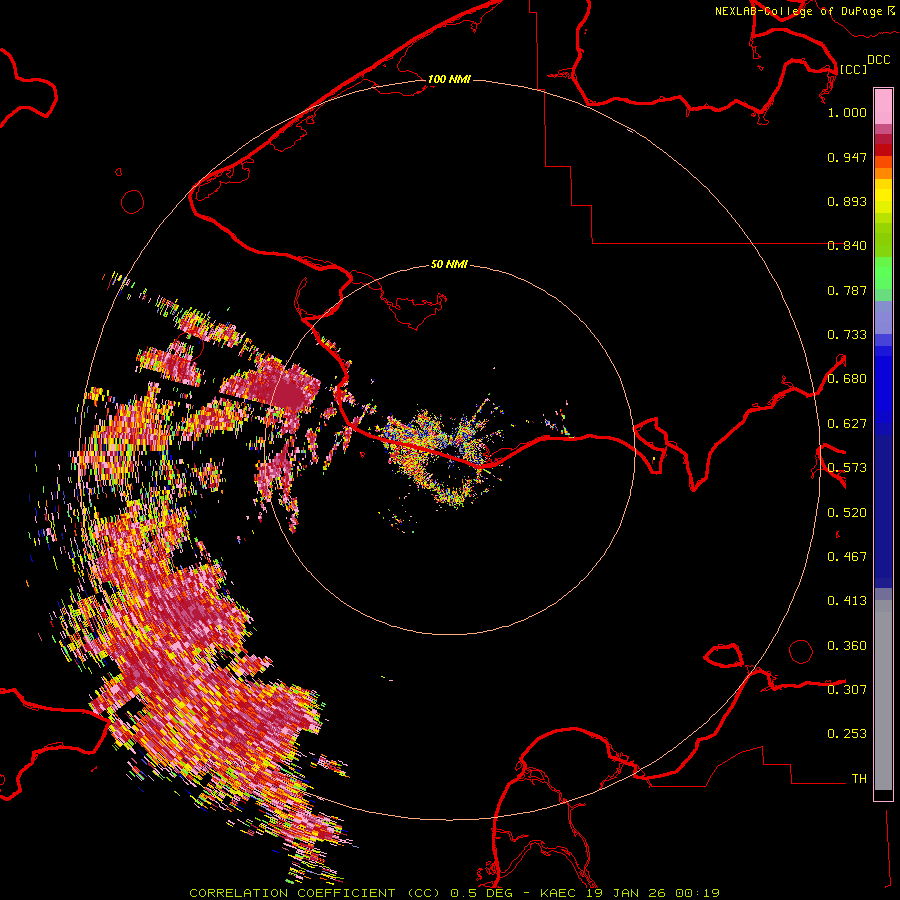Click the 1.000 value on the color scale
The image size is (900, 900).
click(x=847, y=112)
